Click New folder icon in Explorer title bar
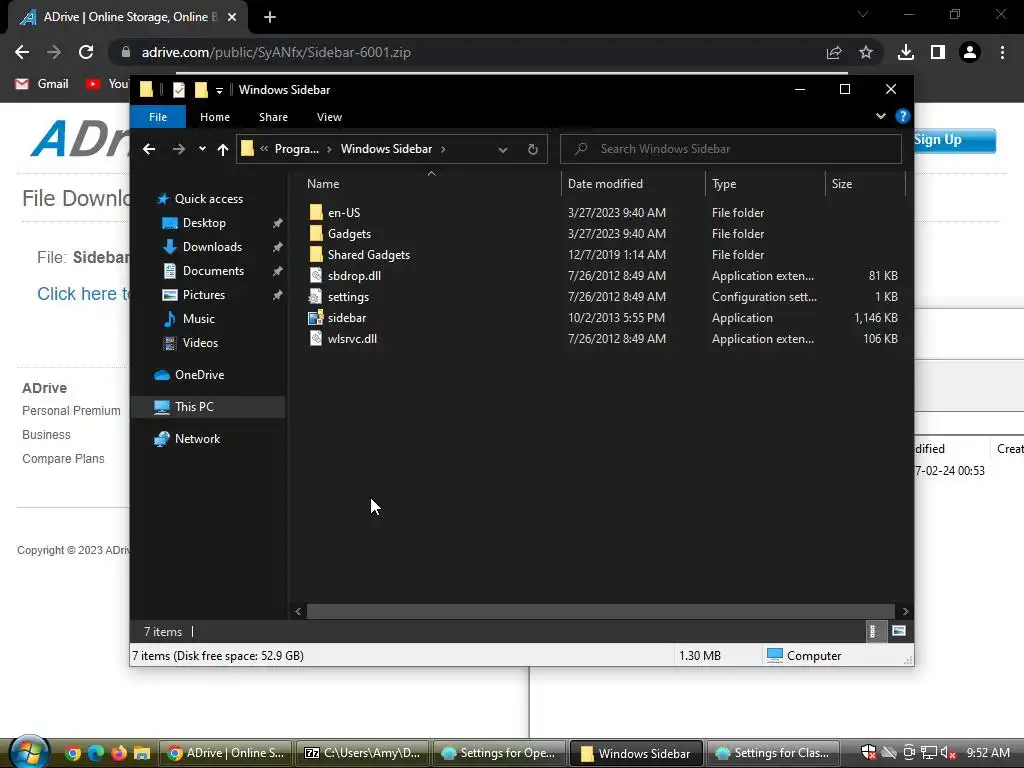The height and width of the screenshot is (768, 1024). 201,89
